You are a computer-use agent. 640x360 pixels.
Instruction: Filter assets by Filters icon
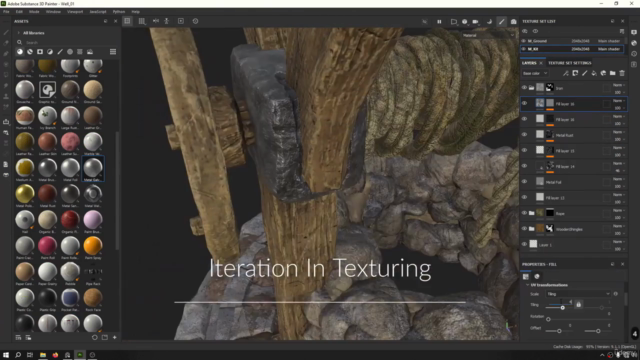point(50,52)
